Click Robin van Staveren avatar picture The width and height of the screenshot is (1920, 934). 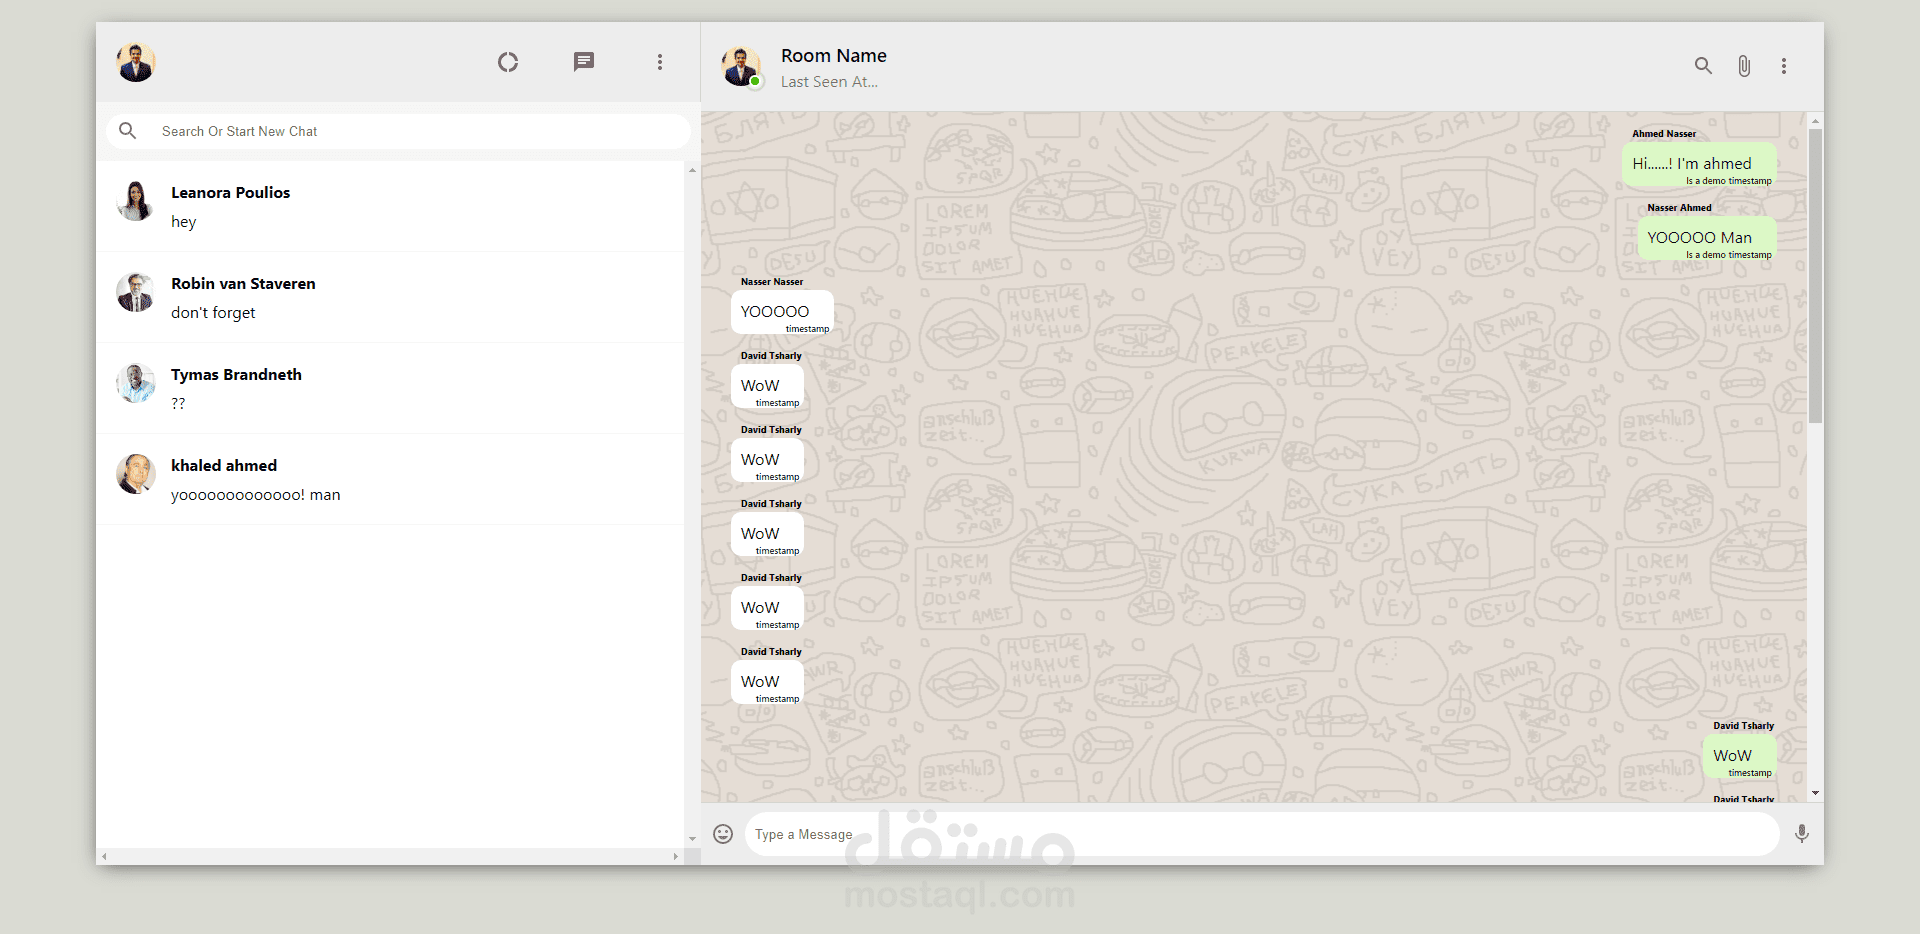click(x=136, y=292)
